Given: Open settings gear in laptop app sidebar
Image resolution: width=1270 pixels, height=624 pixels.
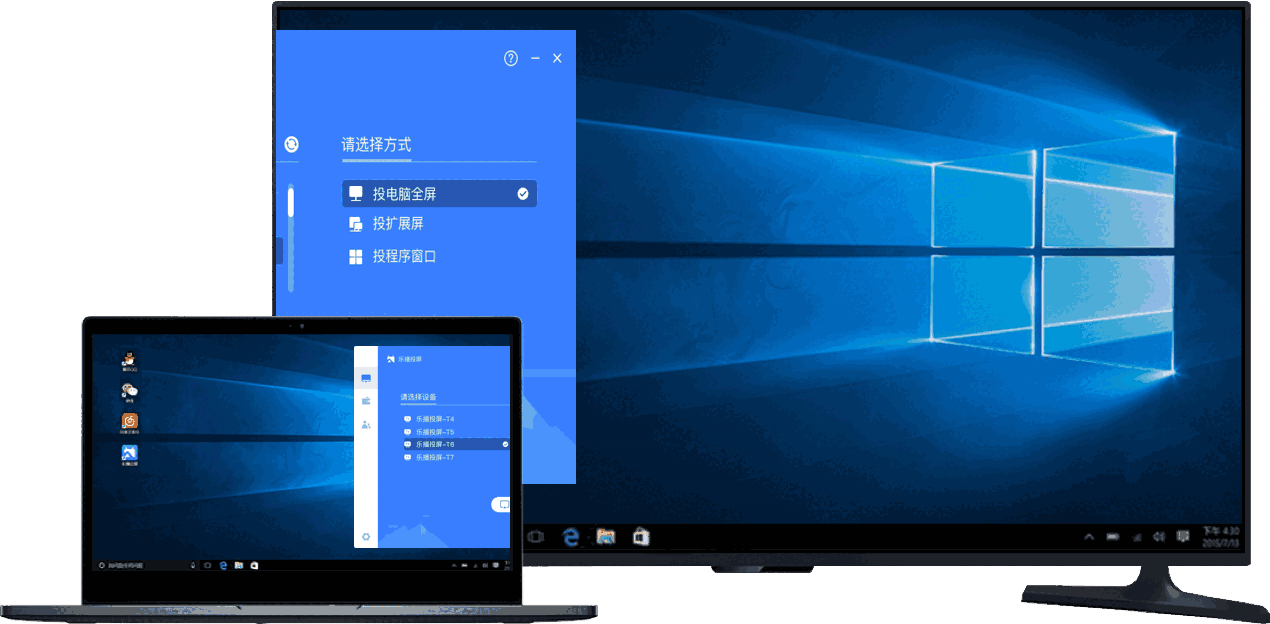Looking at the screenshot, I should [366, 537].
